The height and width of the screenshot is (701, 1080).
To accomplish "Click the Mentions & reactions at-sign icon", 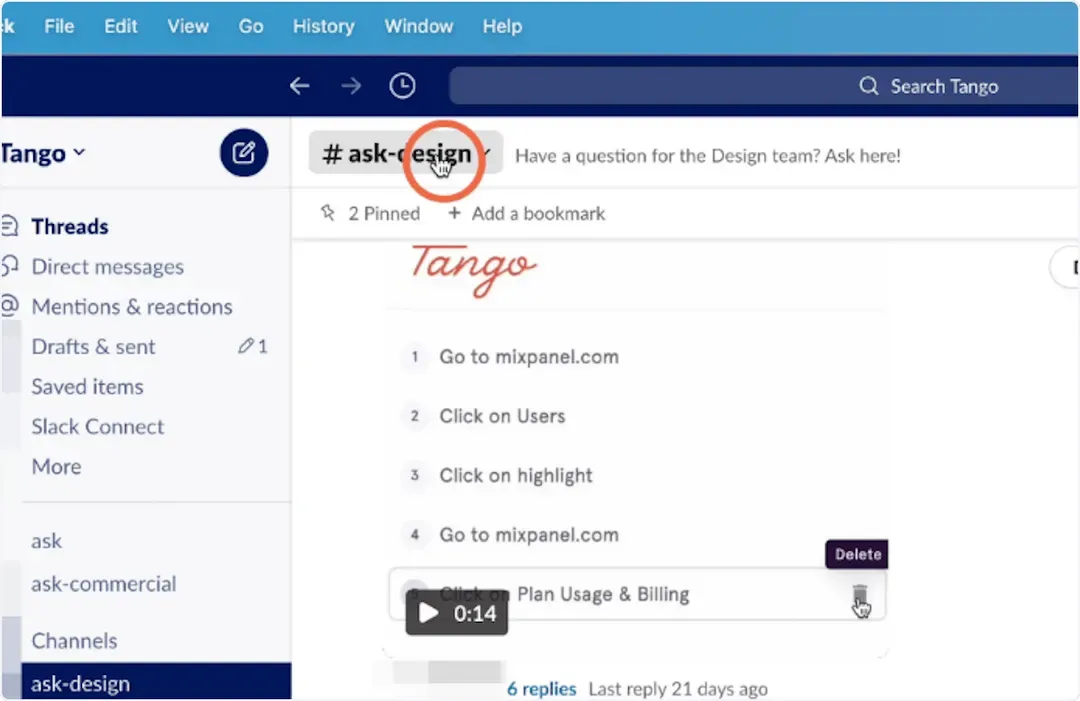I will [x=9, y=306].
